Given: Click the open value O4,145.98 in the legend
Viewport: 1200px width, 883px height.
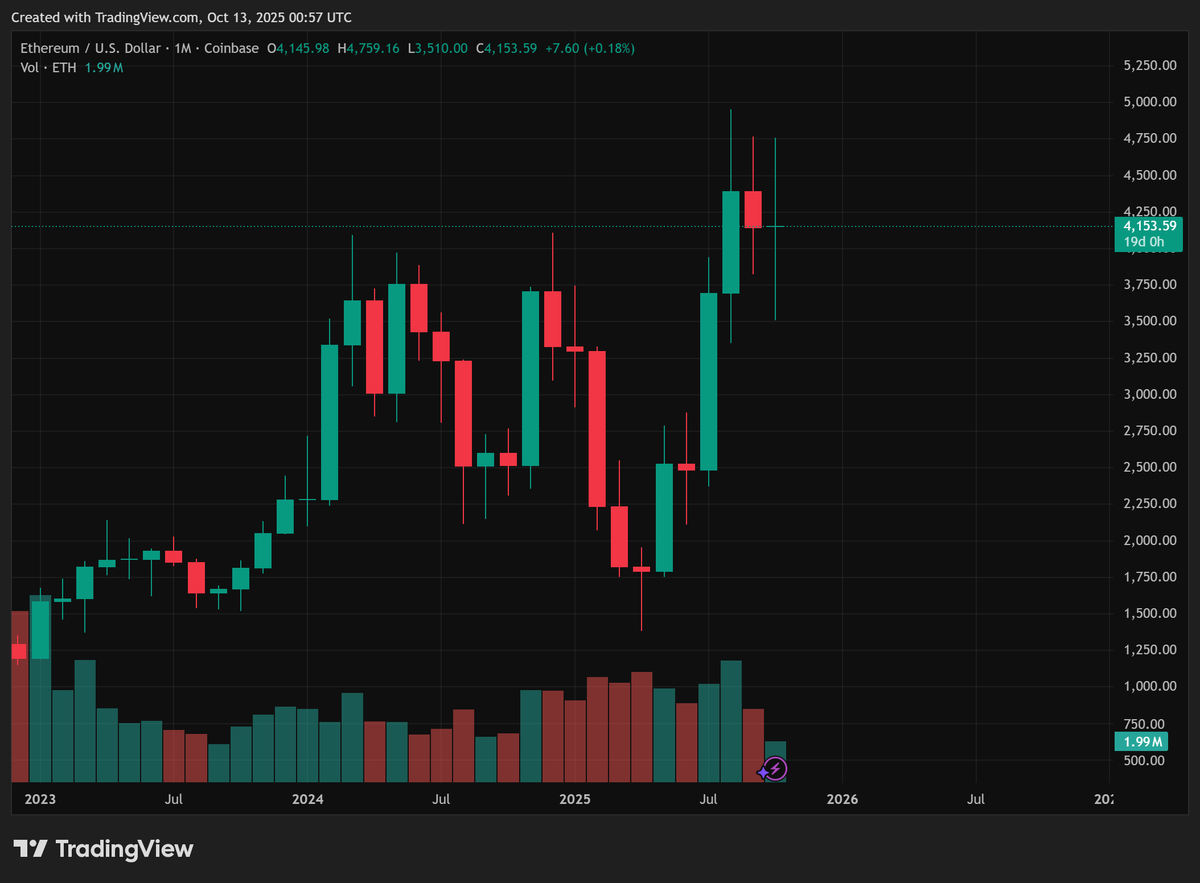Looking at the screenshot, I should click(x=297, y=47).
